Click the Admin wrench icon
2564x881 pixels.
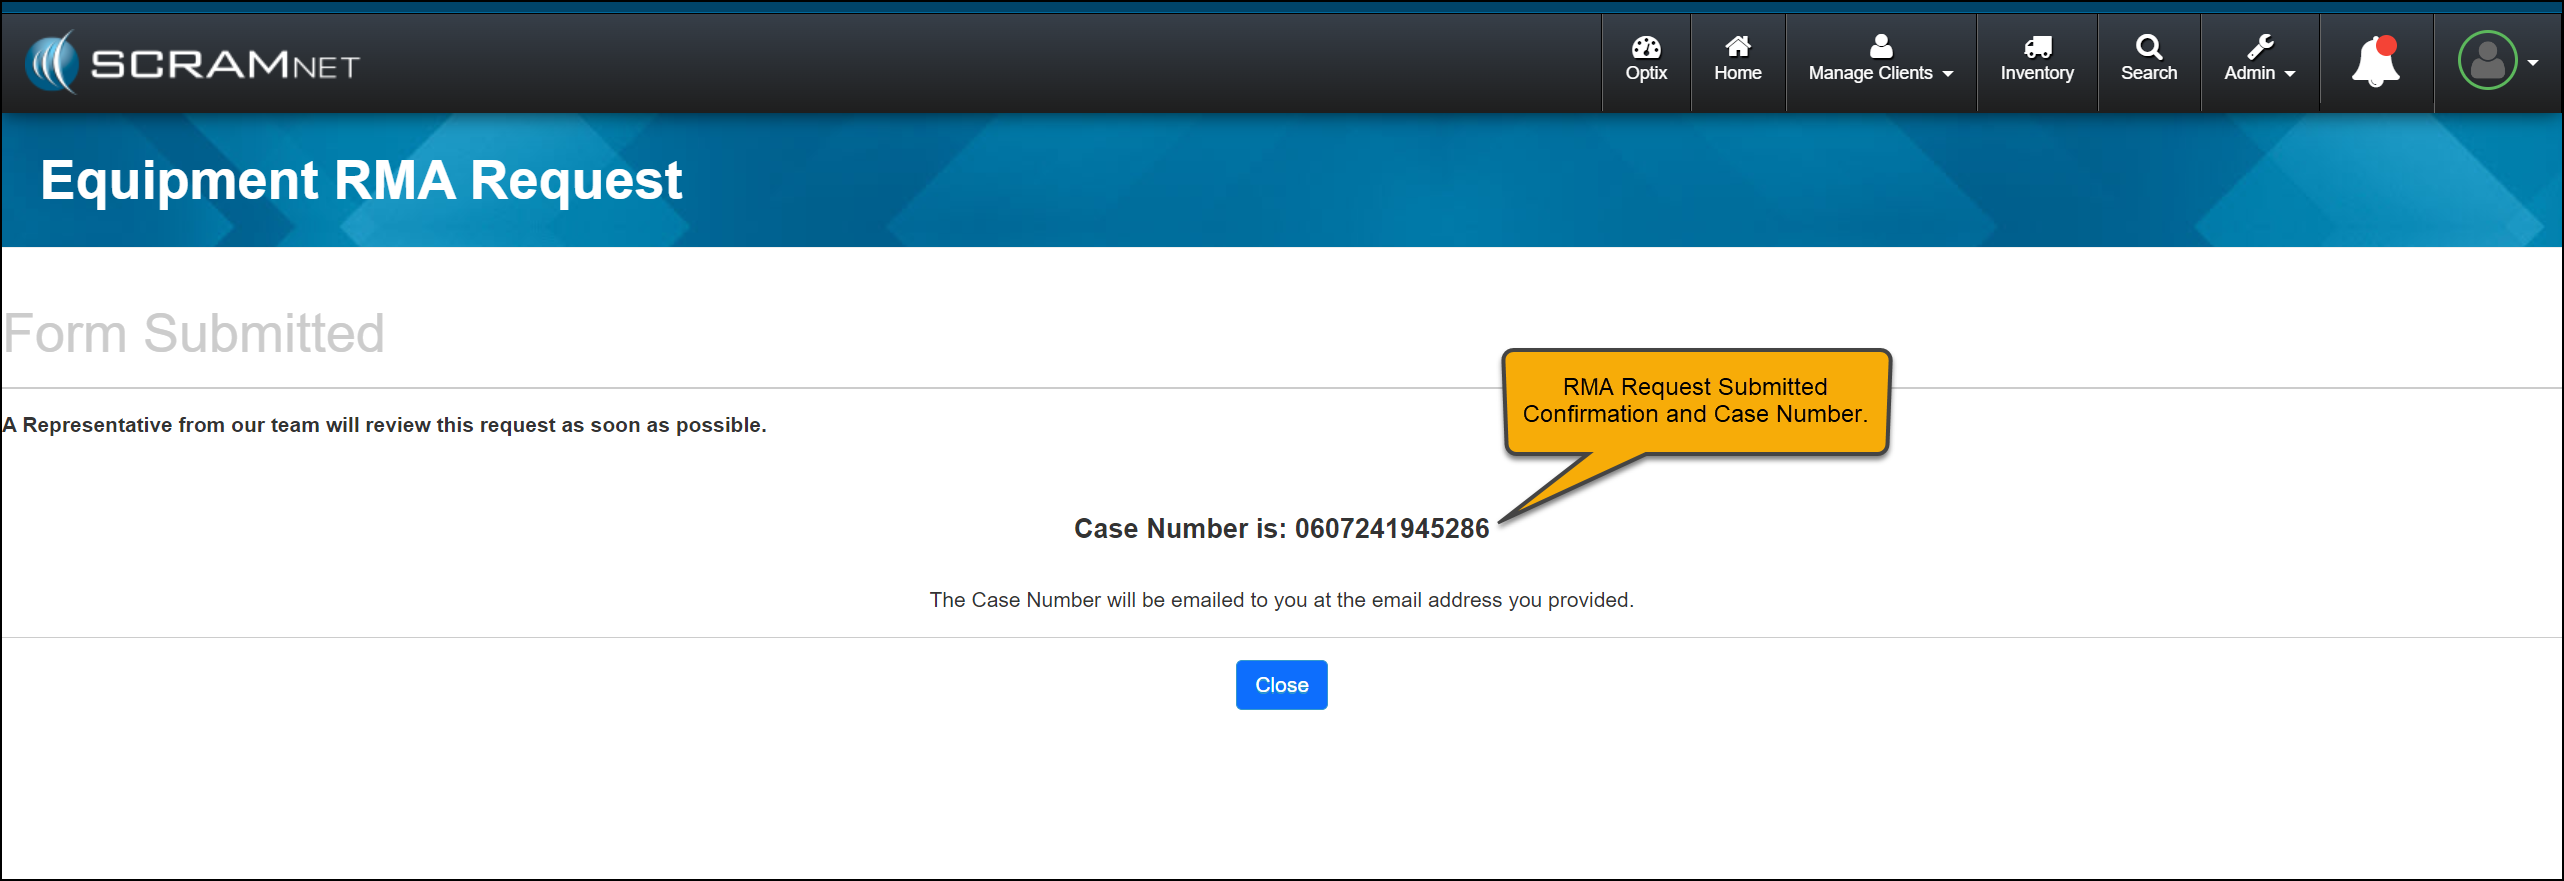pos(2260,46)
